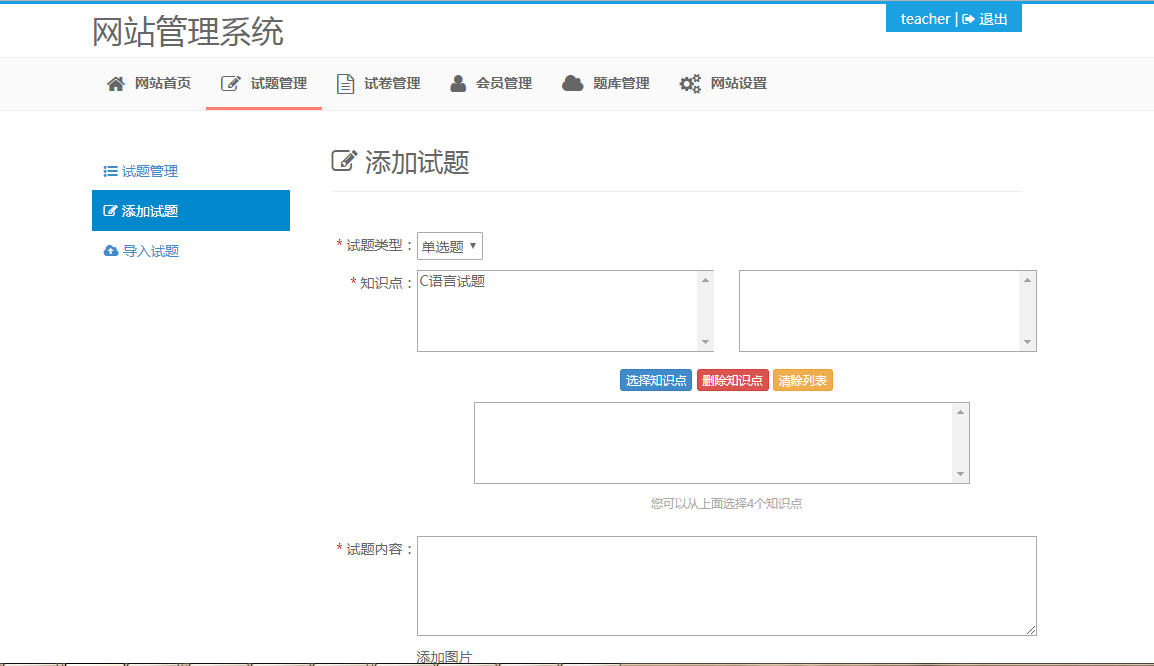Image resolution: width=1154 pixels, height=666 pixels.
Task: Click the empty list box right of 知识点 list
Action: [x=888, y=311]
